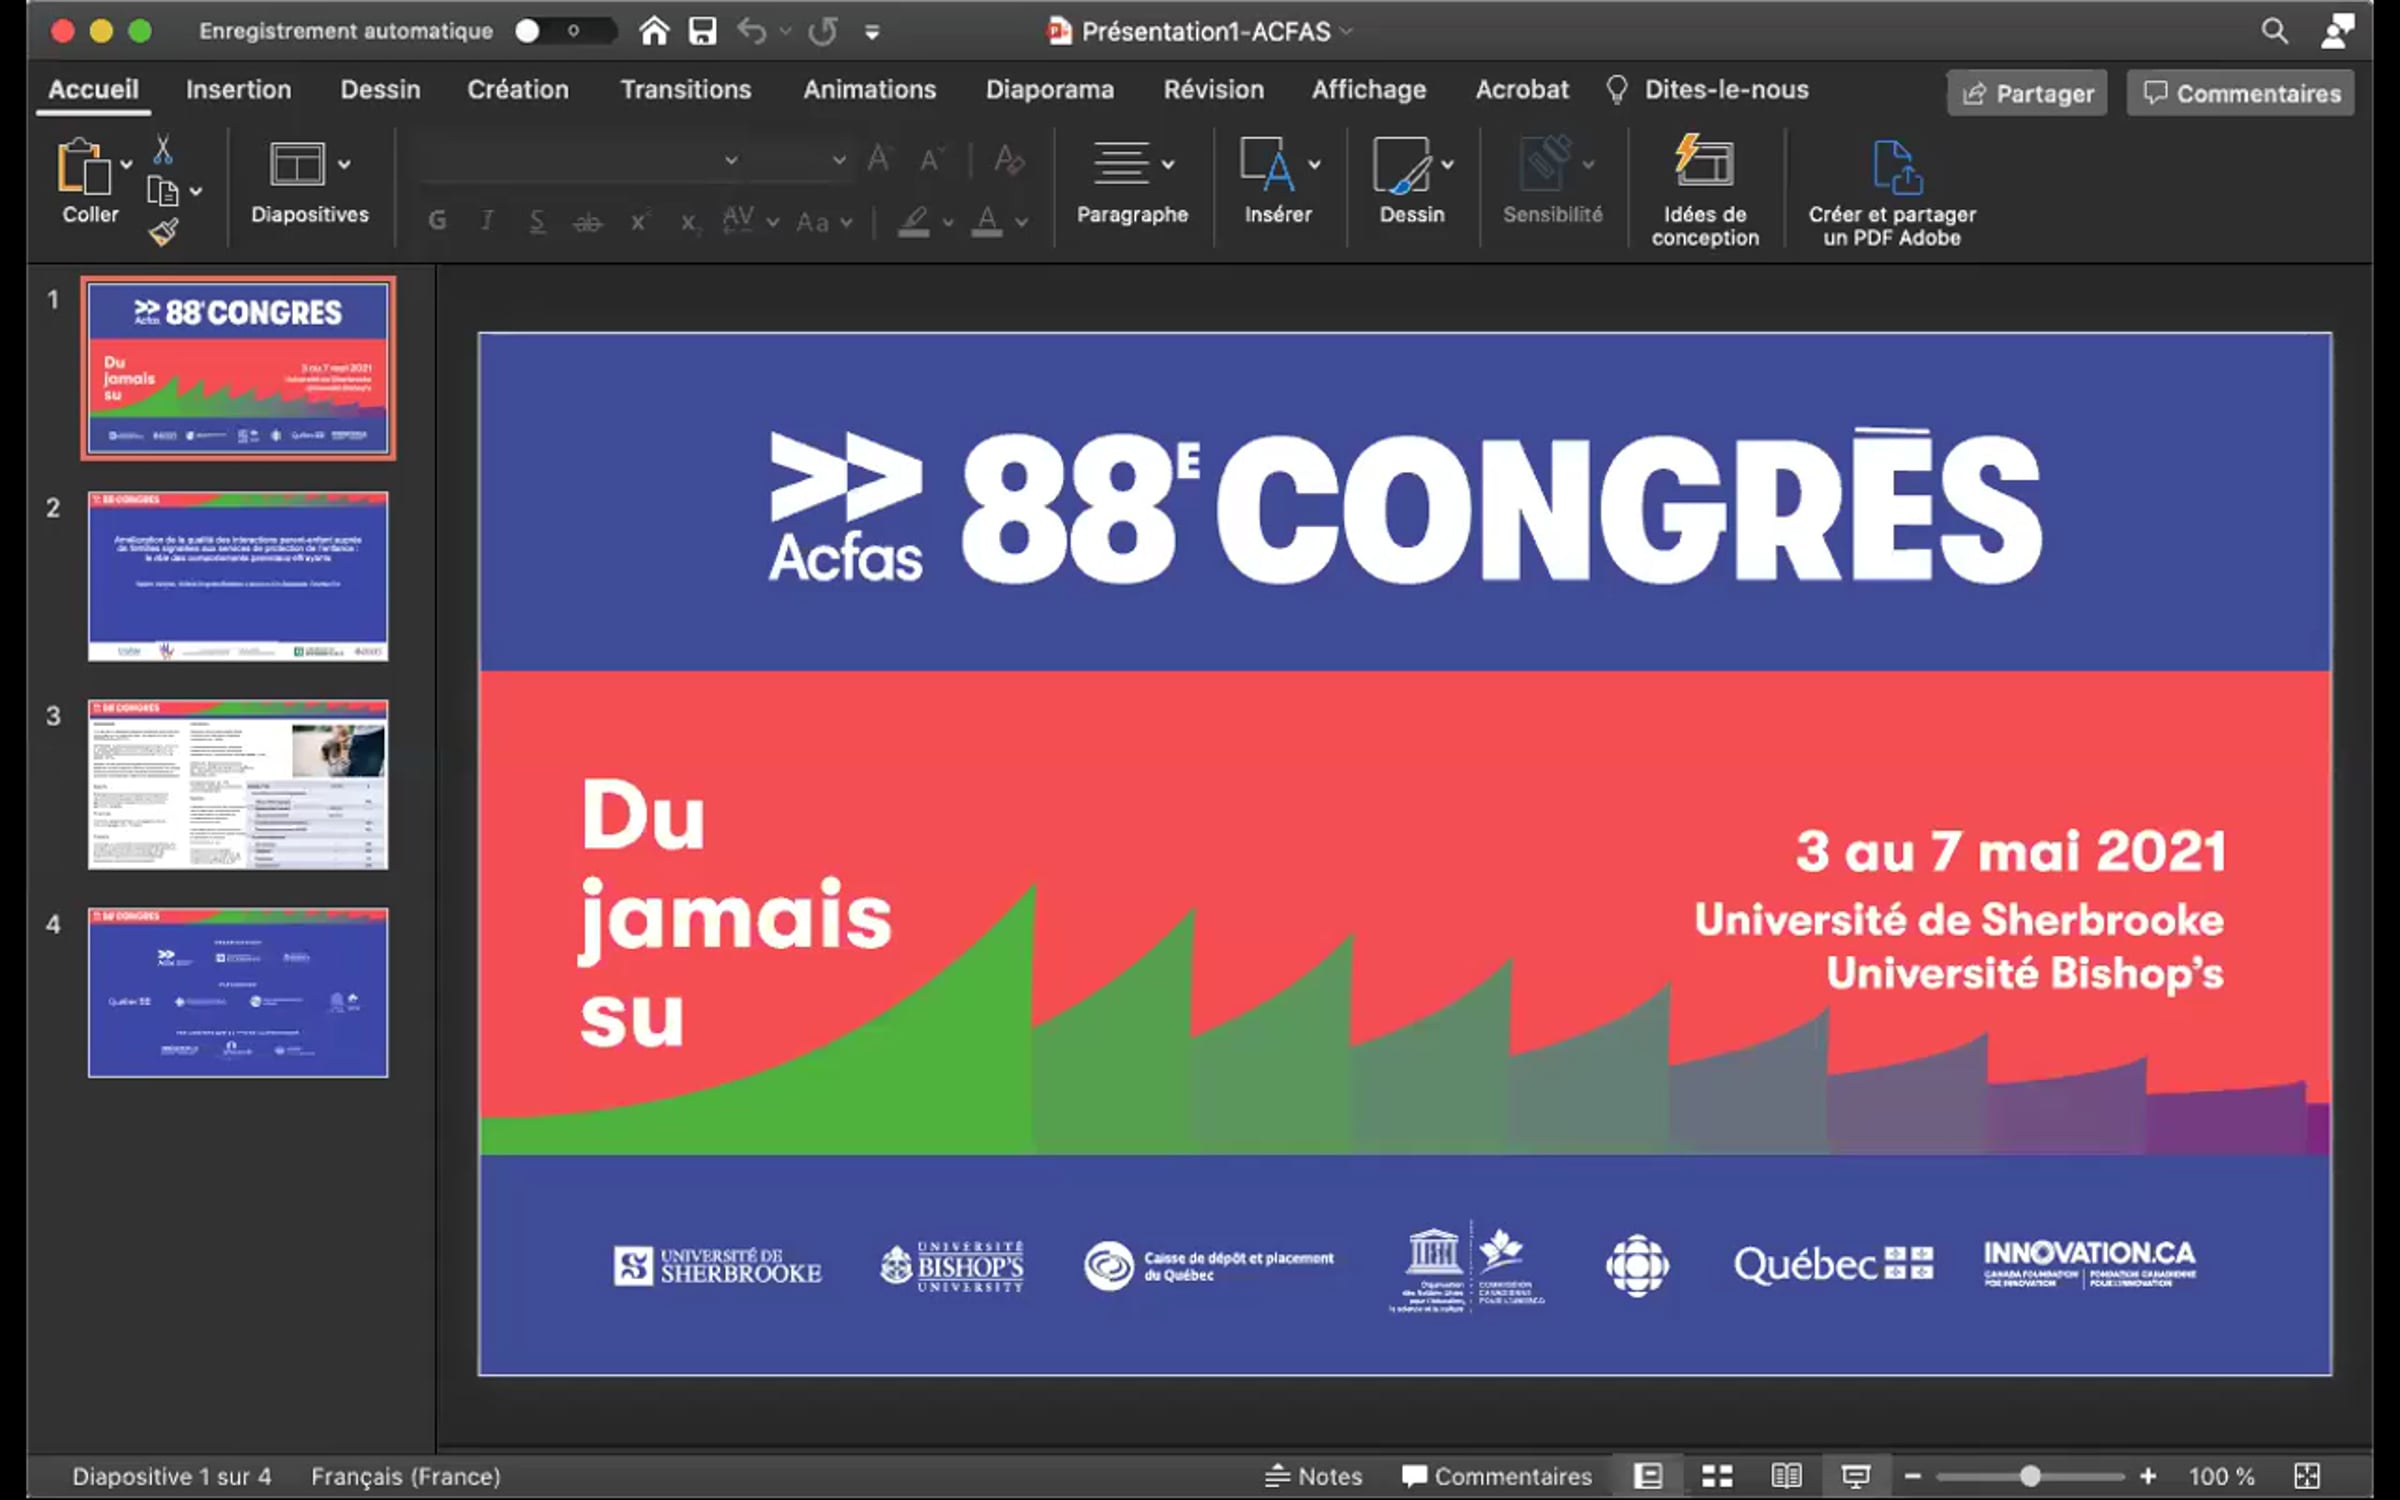
Task: Click Français (France) language in status bar
Action: pos(406,1476)
